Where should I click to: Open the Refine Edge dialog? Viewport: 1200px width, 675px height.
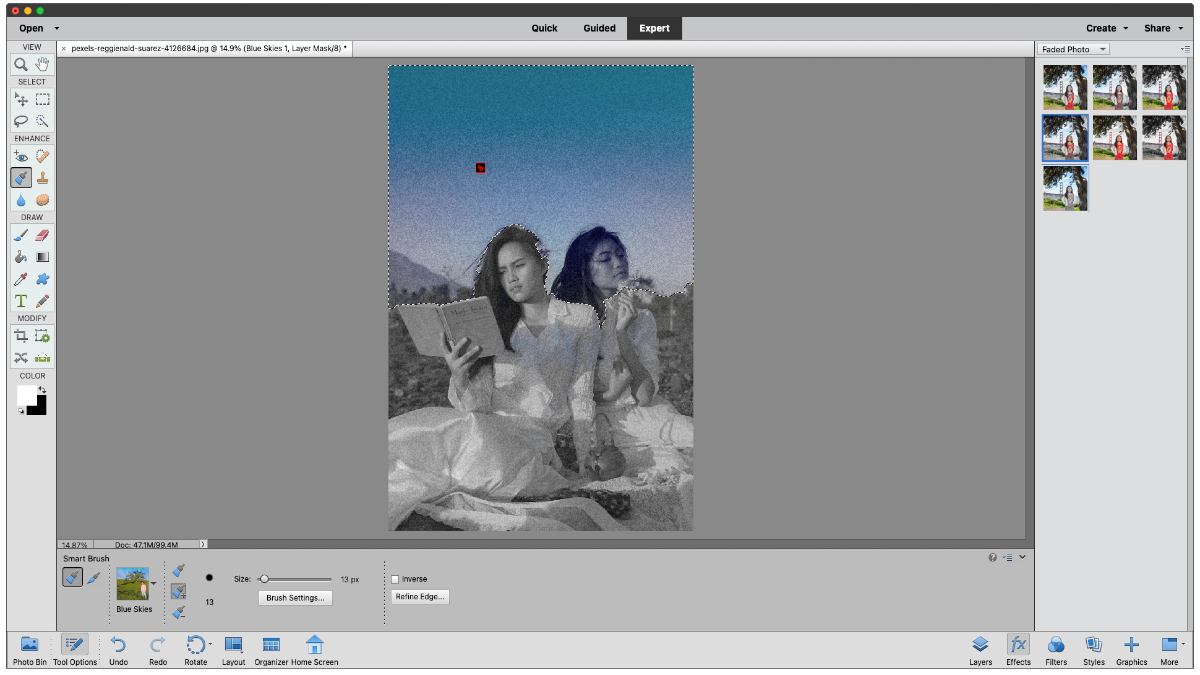tap(420, 597)
